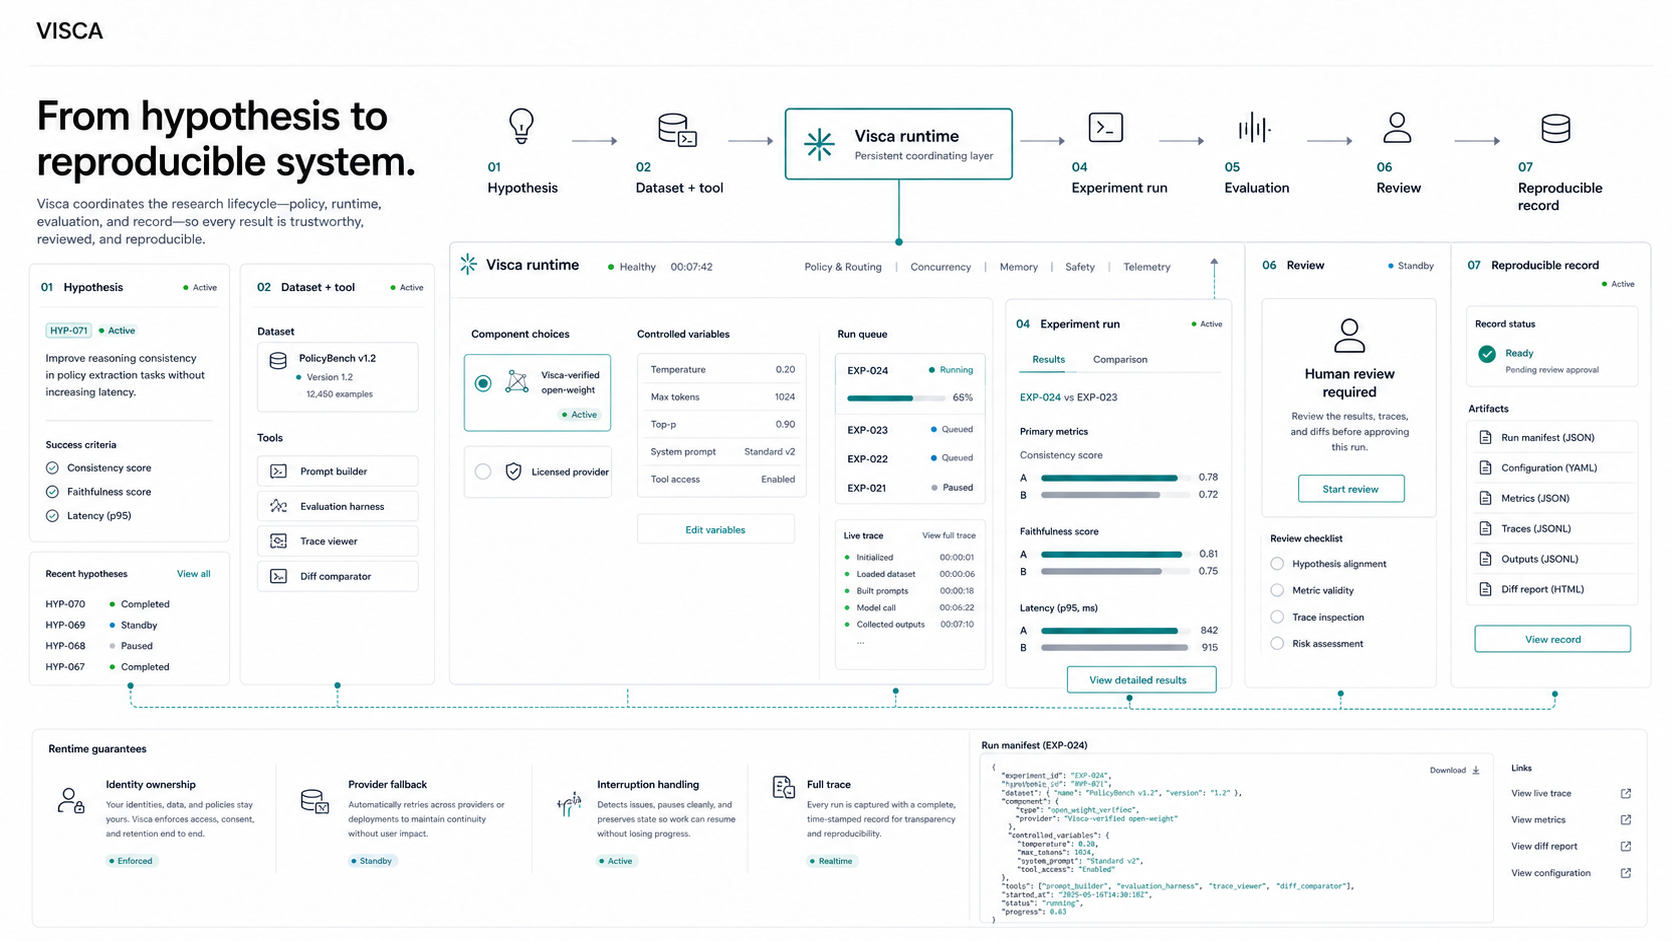Viewport: 1672px width, 941px height.
Task: Click the Human review required person icon
Action: click(1349, 336)
